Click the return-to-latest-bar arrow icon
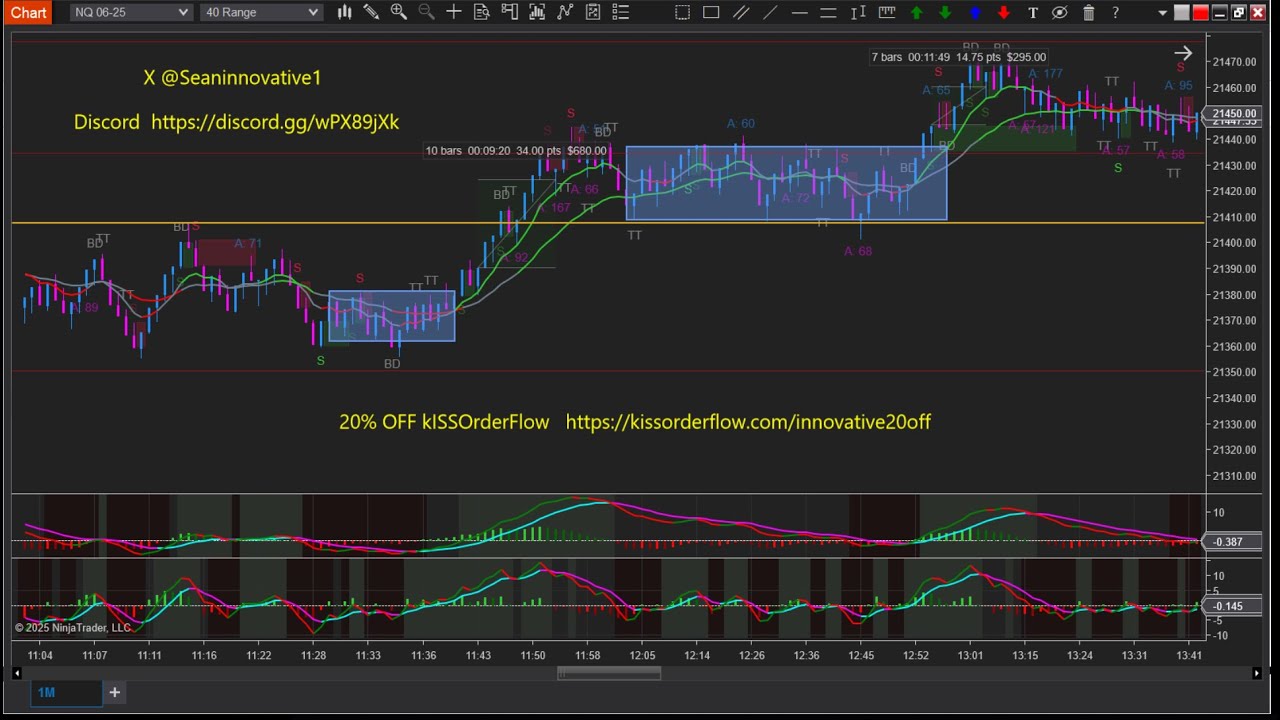The image size is (1280, 720). click(x=1183, y=54)
